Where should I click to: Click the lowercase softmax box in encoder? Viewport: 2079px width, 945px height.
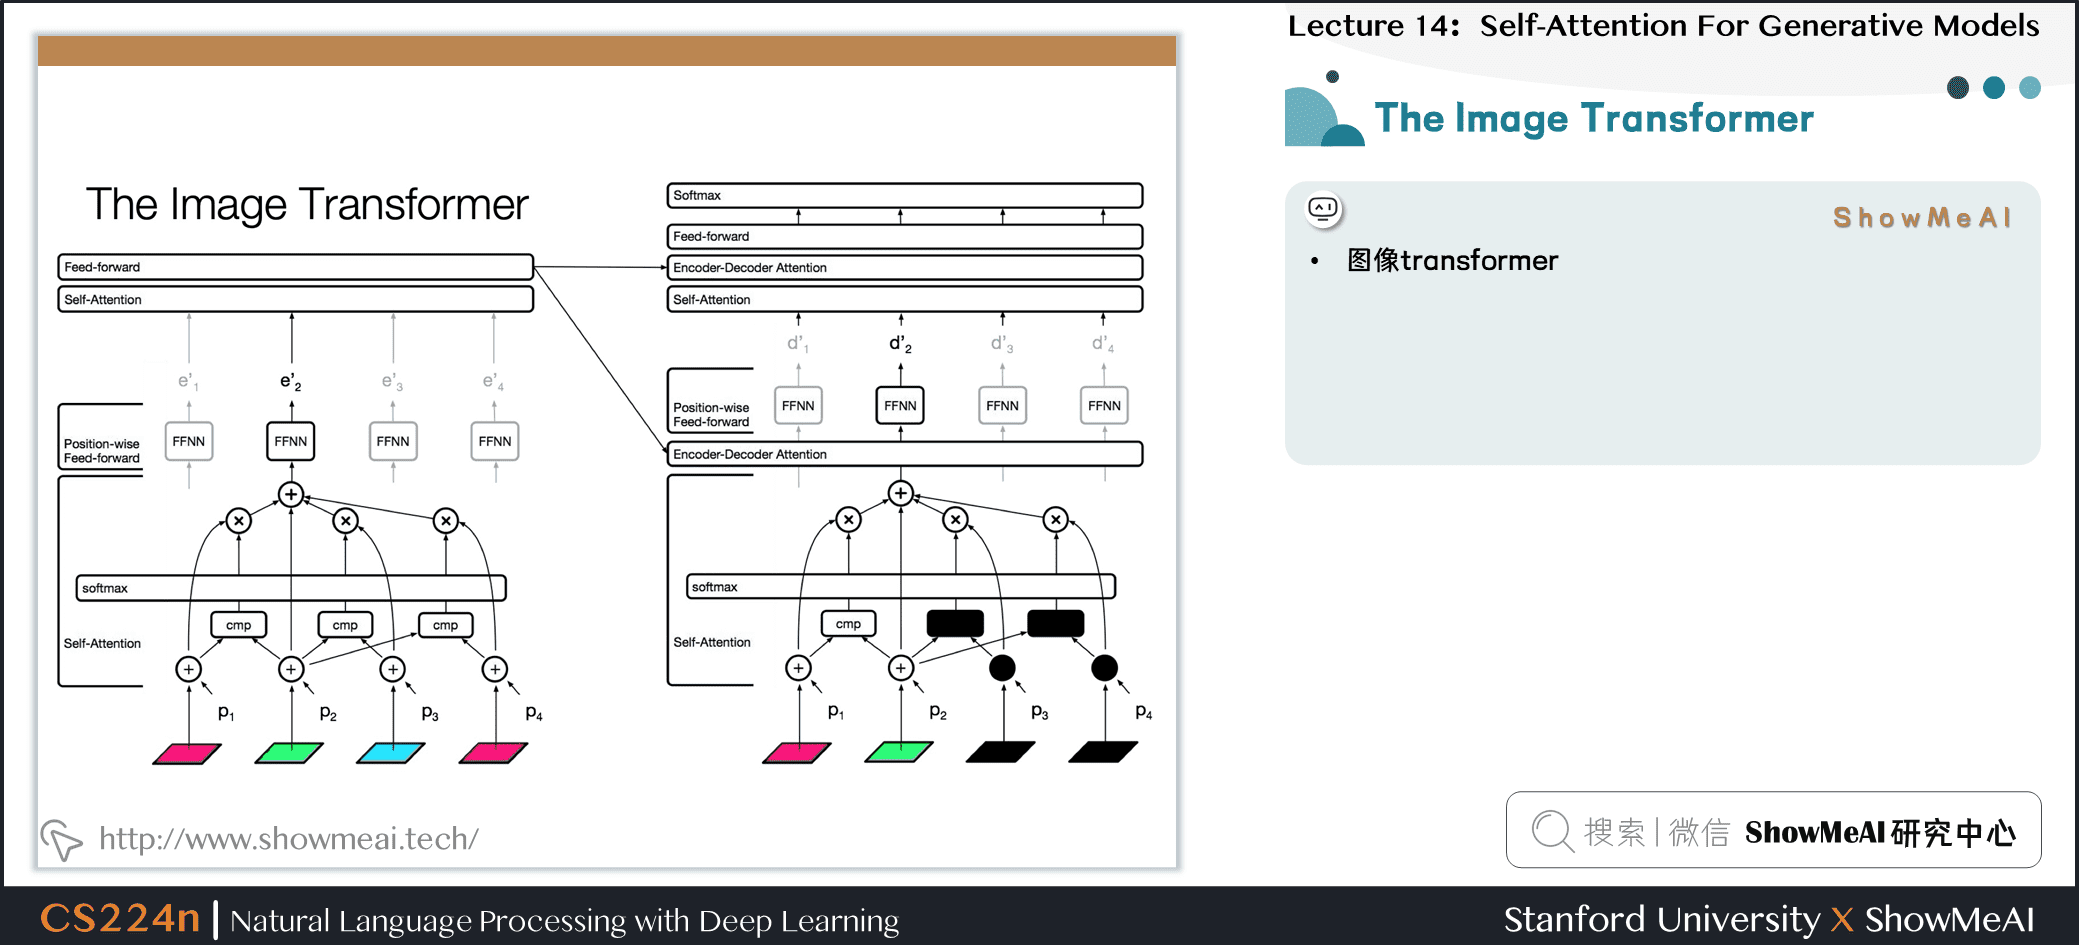291,588
